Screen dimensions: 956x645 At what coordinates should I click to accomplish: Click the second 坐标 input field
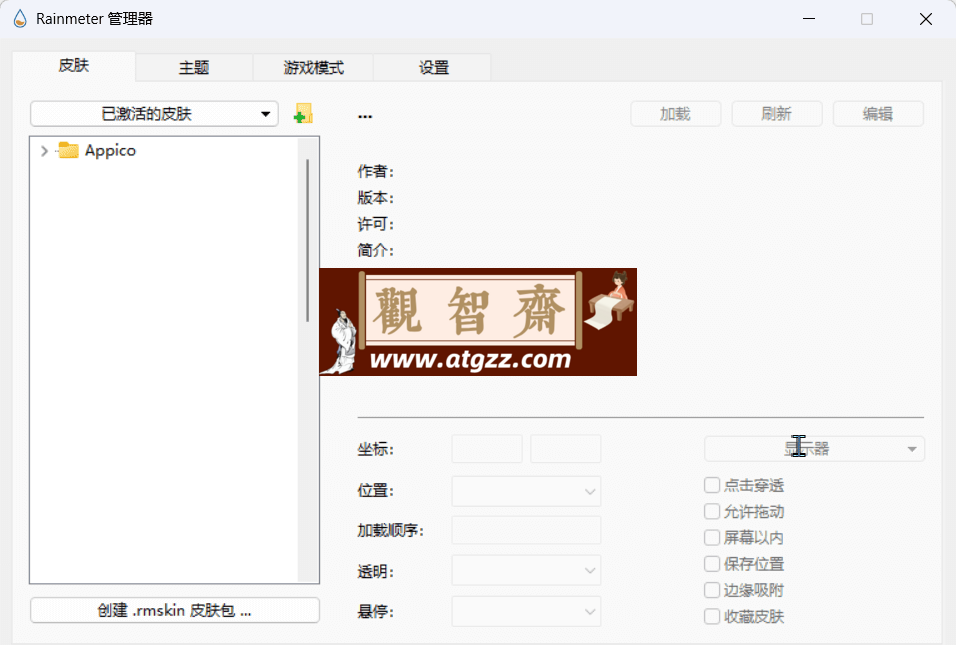coord(566,449)
